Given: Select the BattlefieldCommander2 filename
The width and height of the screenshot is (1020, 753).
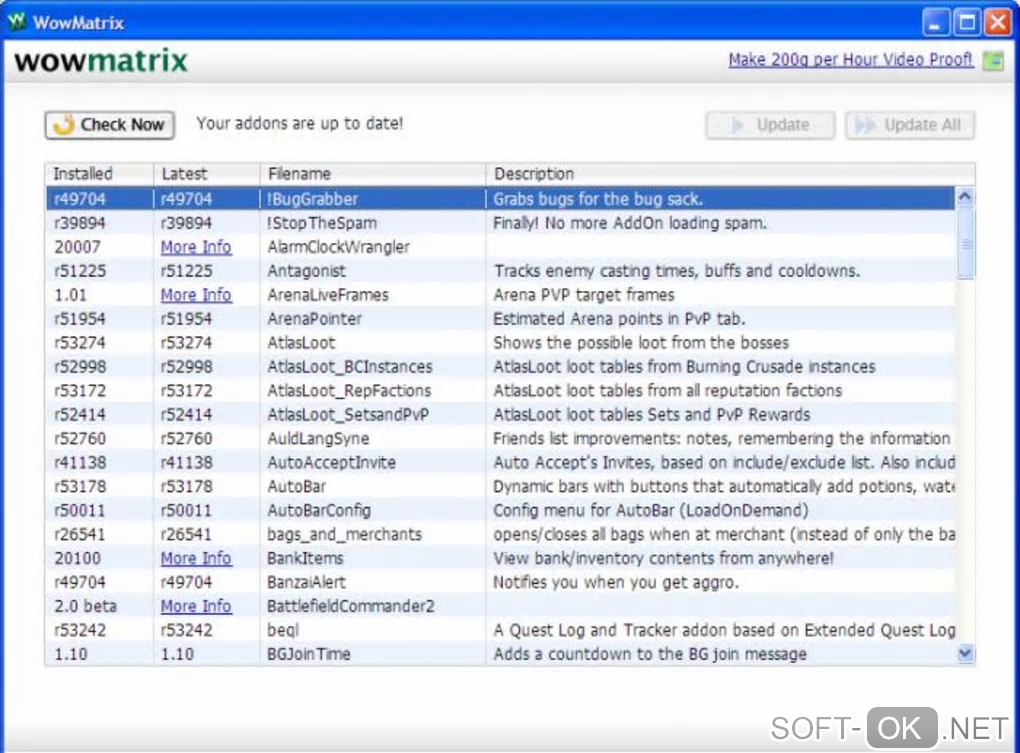Looking at the screenshot, I should click(x=351, y=606).
